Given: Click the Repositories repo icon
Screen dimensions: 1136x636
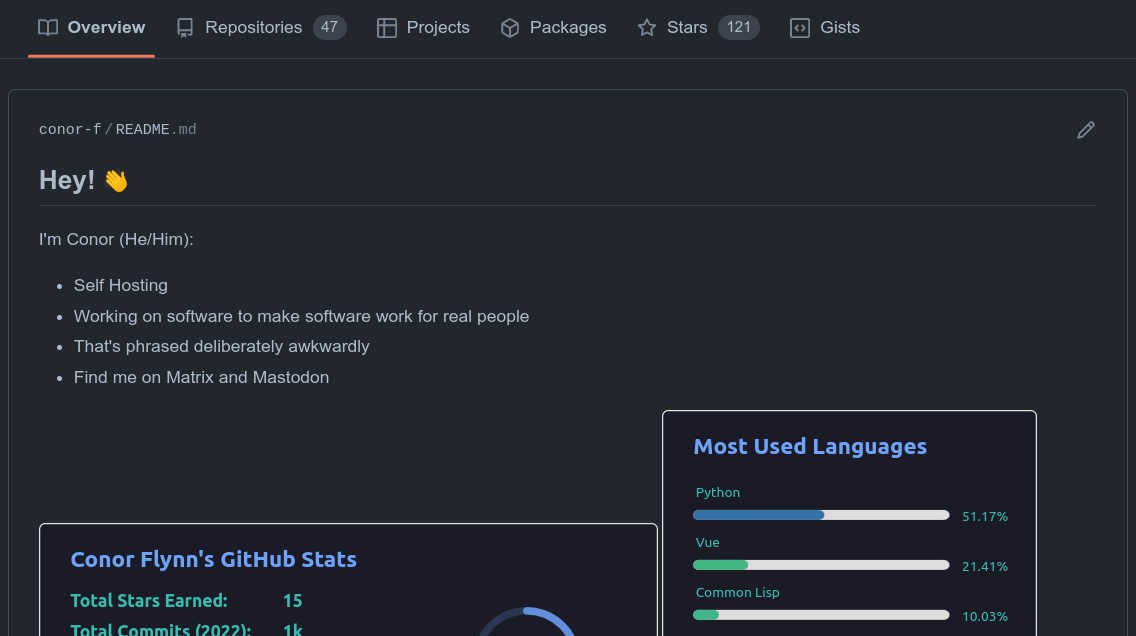Looking at the screenshot, I should pyautogui.click(x=185, y=28).
